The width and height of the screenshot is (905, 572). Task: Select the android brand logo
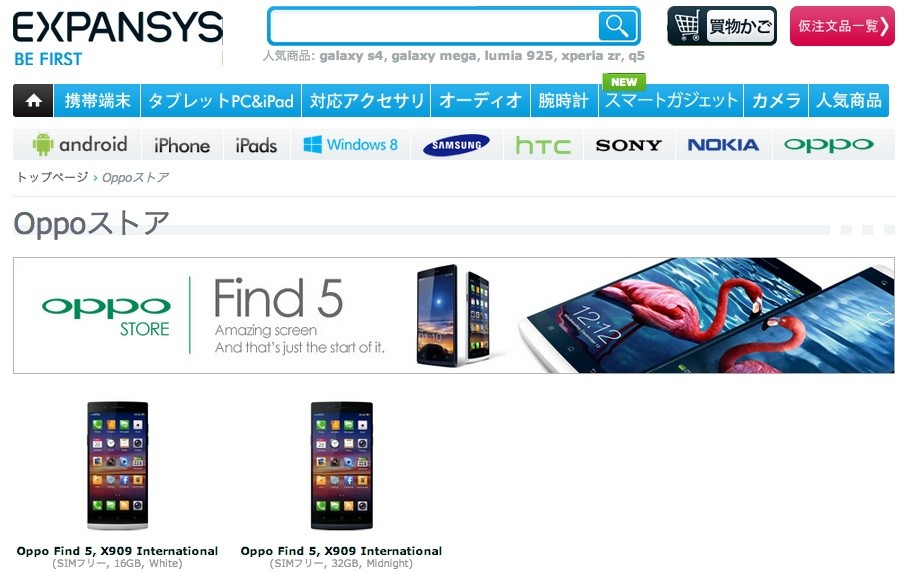tap(80, 144)
